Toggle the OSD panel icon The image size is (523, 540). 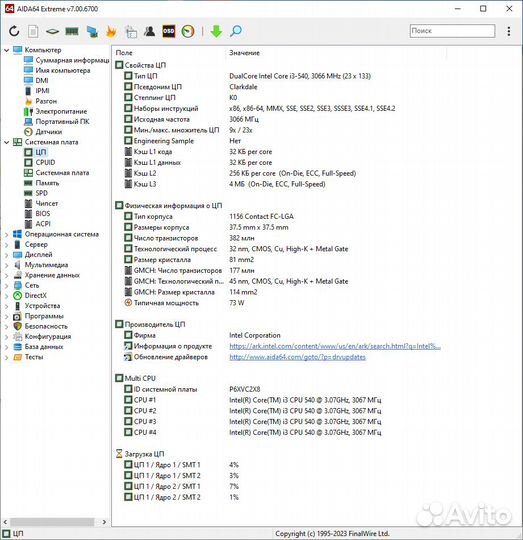click(x=169, y=31)
